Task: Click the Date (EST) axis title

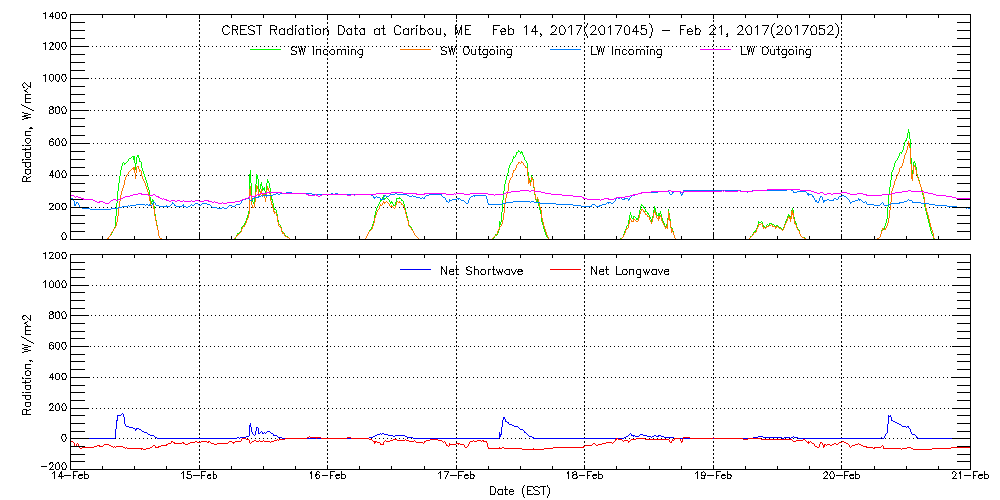Action: (x=520, y=491)
